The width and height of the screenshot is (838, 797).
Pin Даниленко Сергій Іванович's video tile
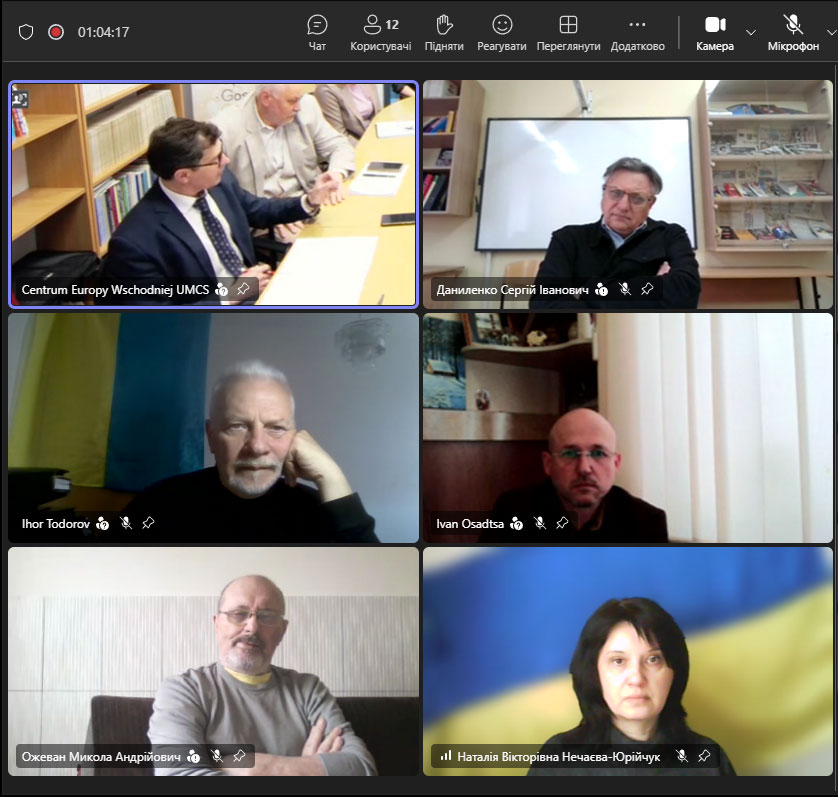coord(647,289)
